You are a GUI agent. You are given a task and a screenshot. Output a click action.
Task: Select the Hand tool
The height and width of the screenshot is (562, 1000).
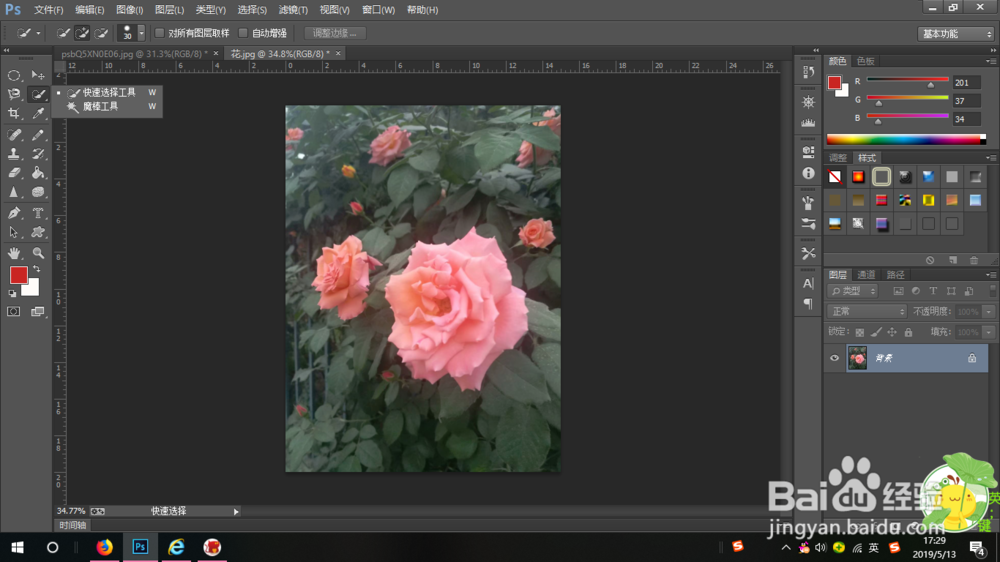13,253
